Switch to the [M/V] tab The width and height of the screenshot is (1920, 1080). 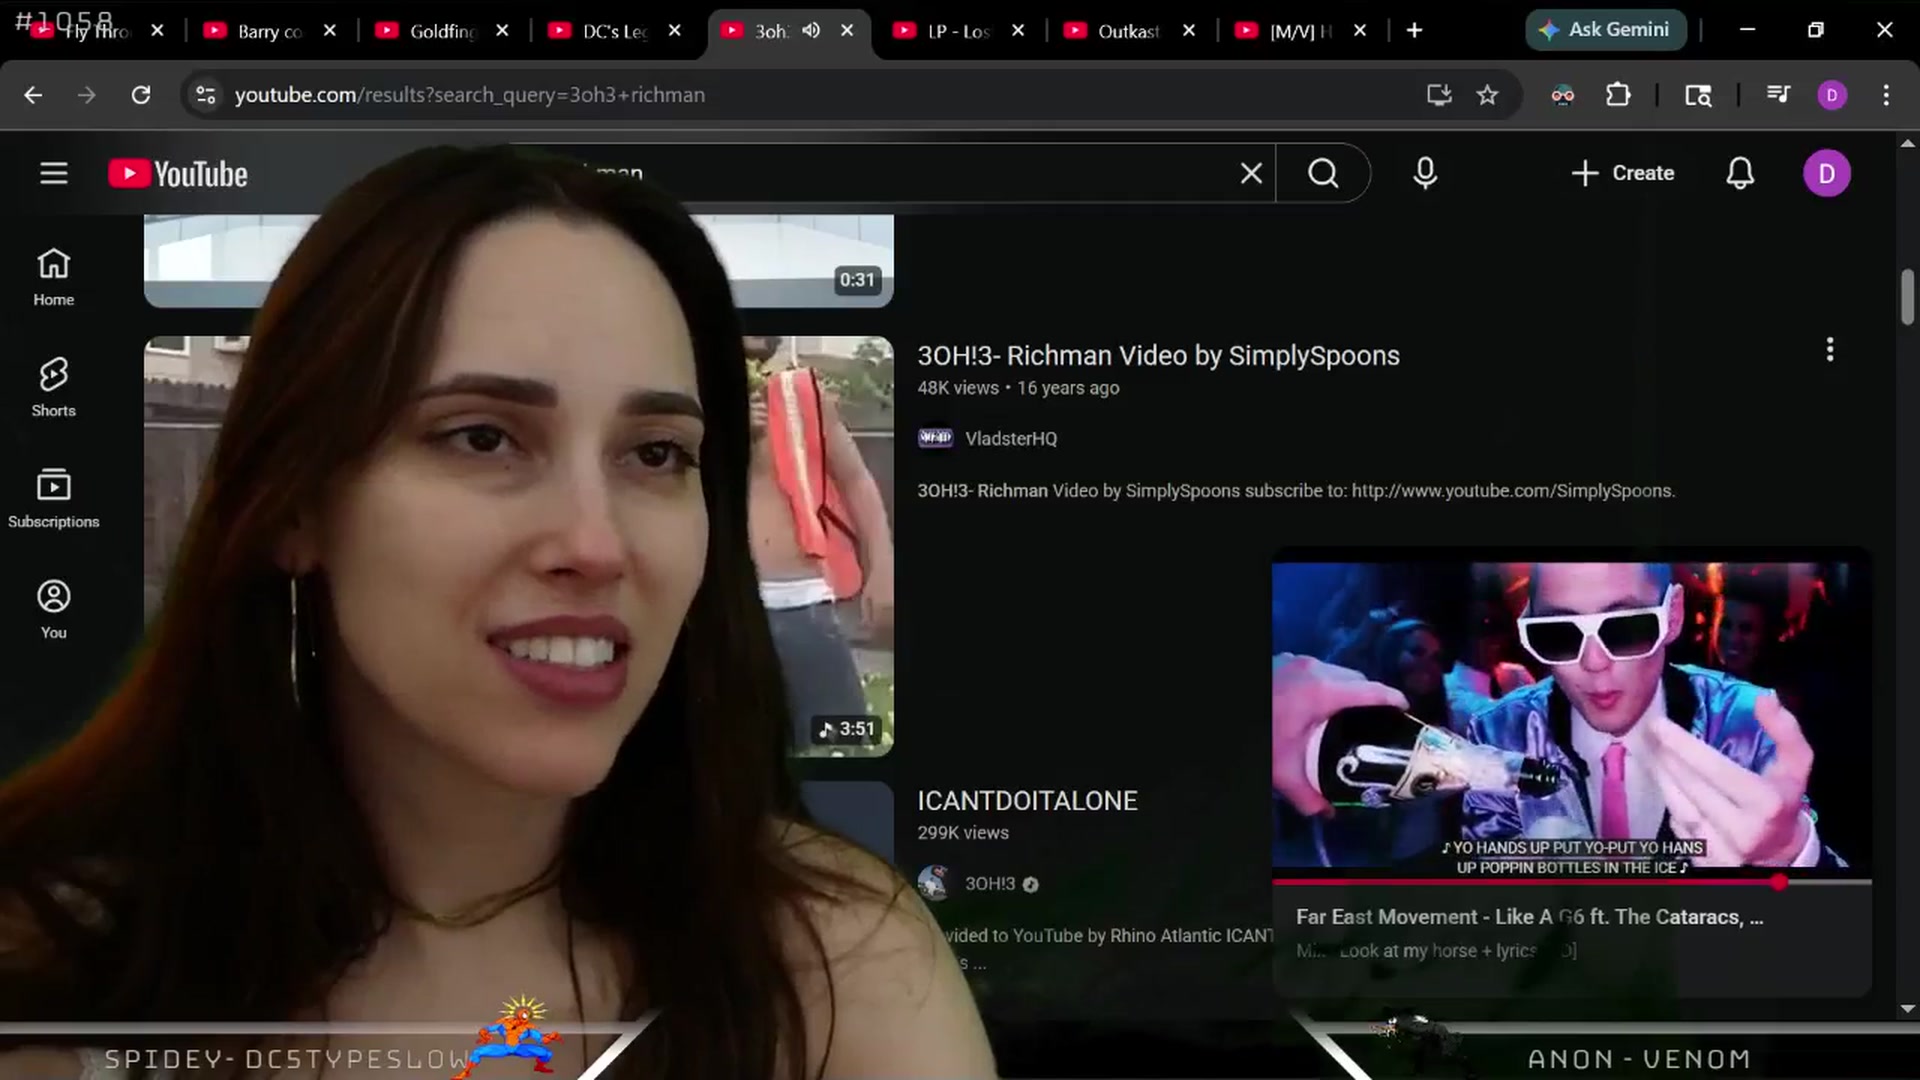click(1300, 31)
